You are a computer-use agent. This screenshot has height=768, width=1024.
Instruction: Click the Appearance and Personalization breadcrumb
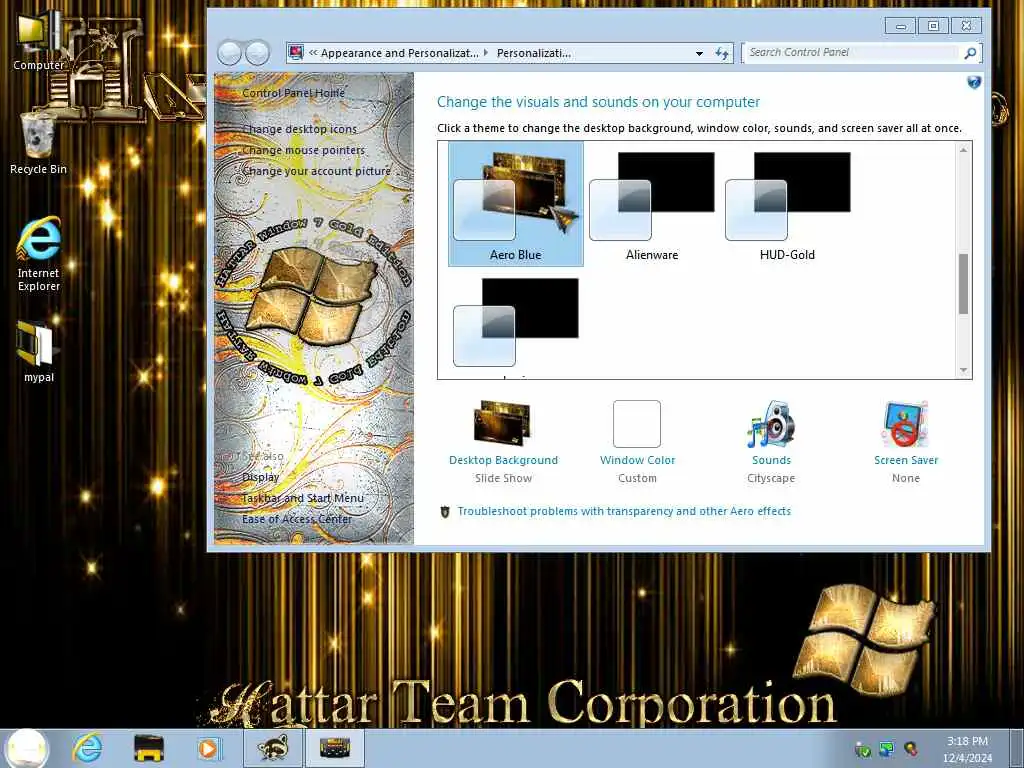click(400, 54)
